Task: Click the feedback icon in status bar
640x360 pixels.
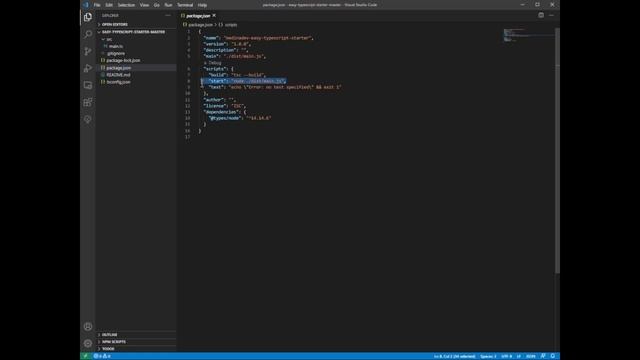Action: tap(543, 356)
